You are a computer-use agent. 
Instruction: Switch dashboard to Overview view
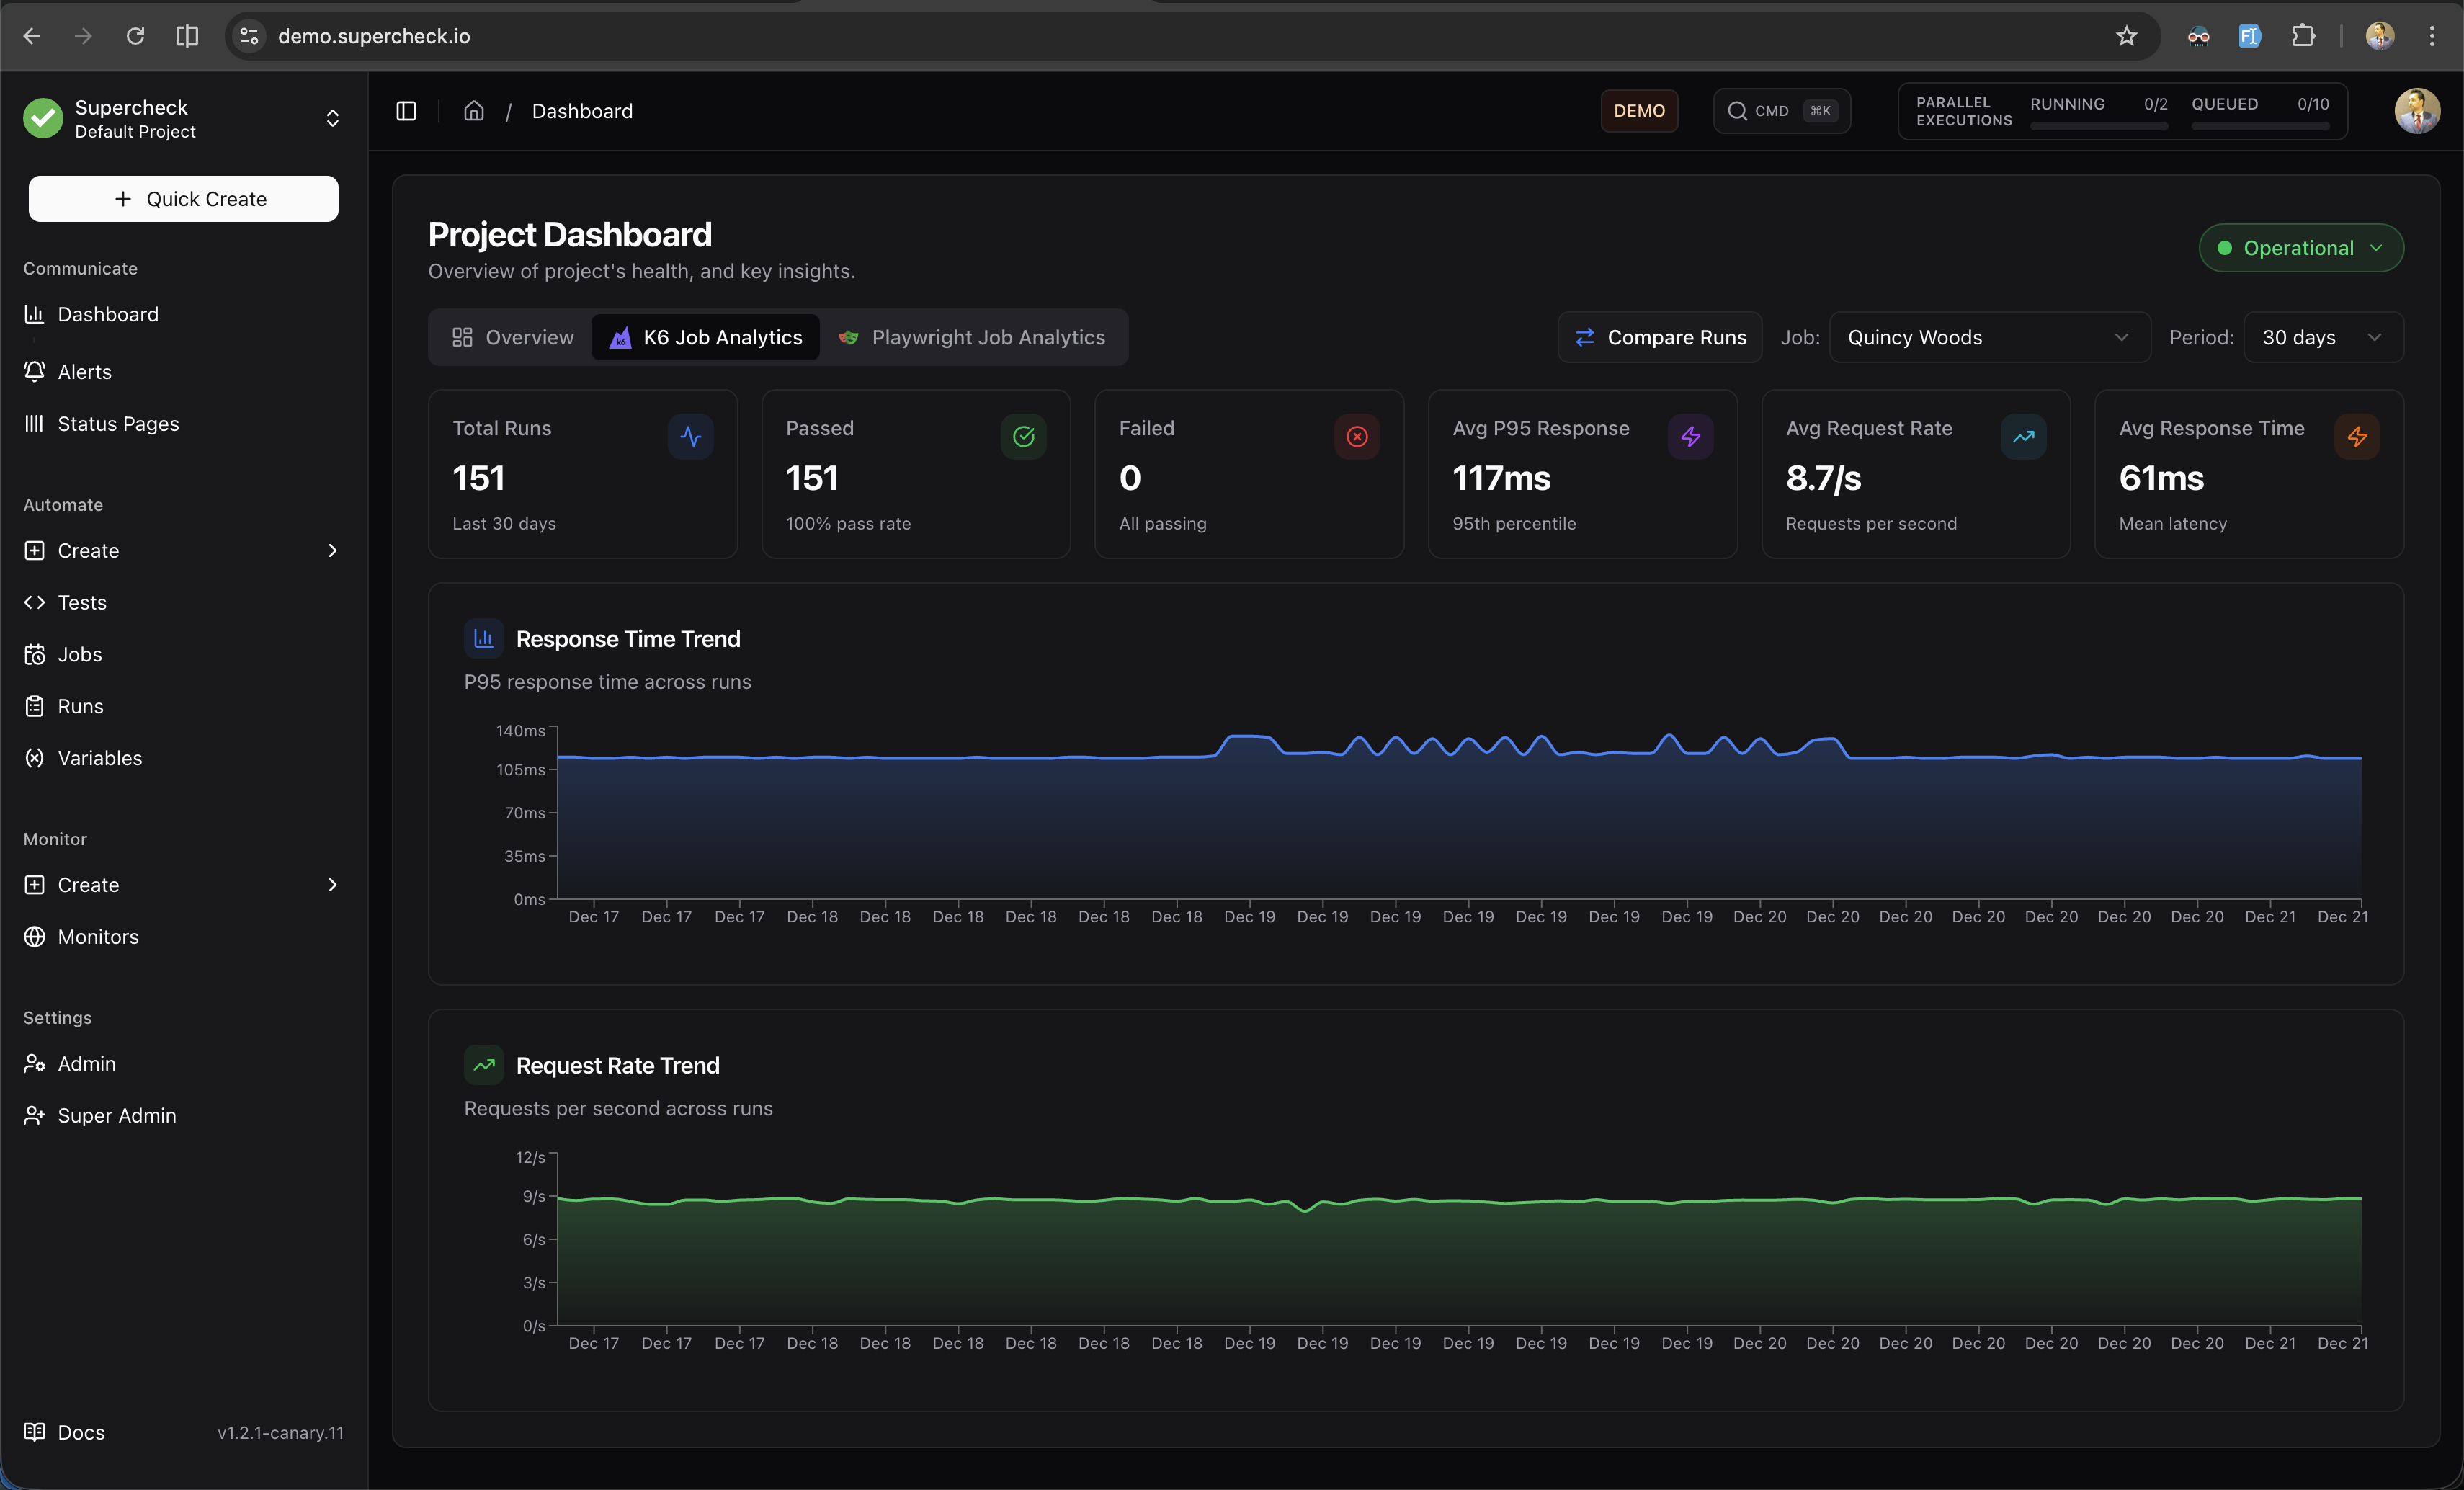tap(513, 337)
